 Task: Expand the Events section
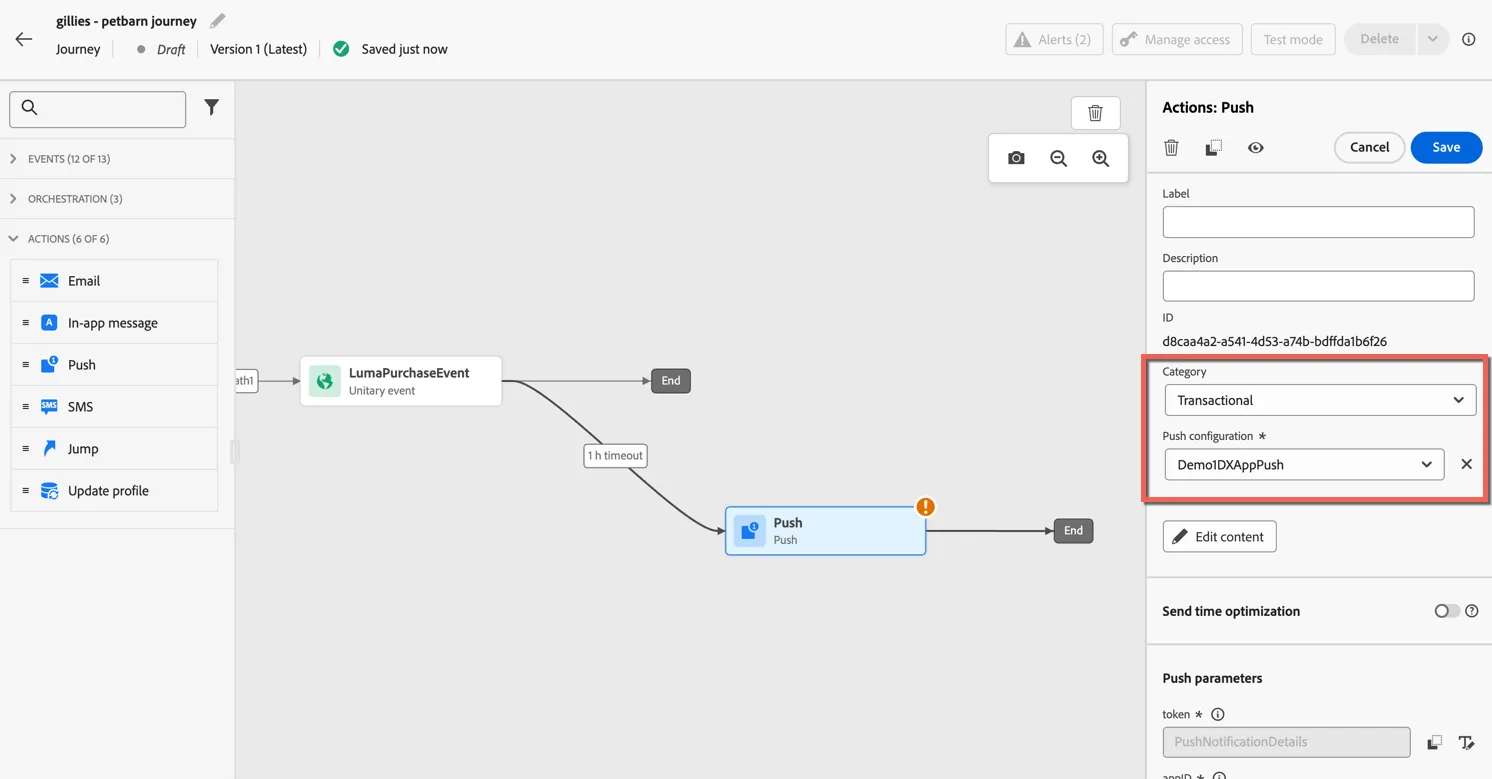(x=117, y=159)
